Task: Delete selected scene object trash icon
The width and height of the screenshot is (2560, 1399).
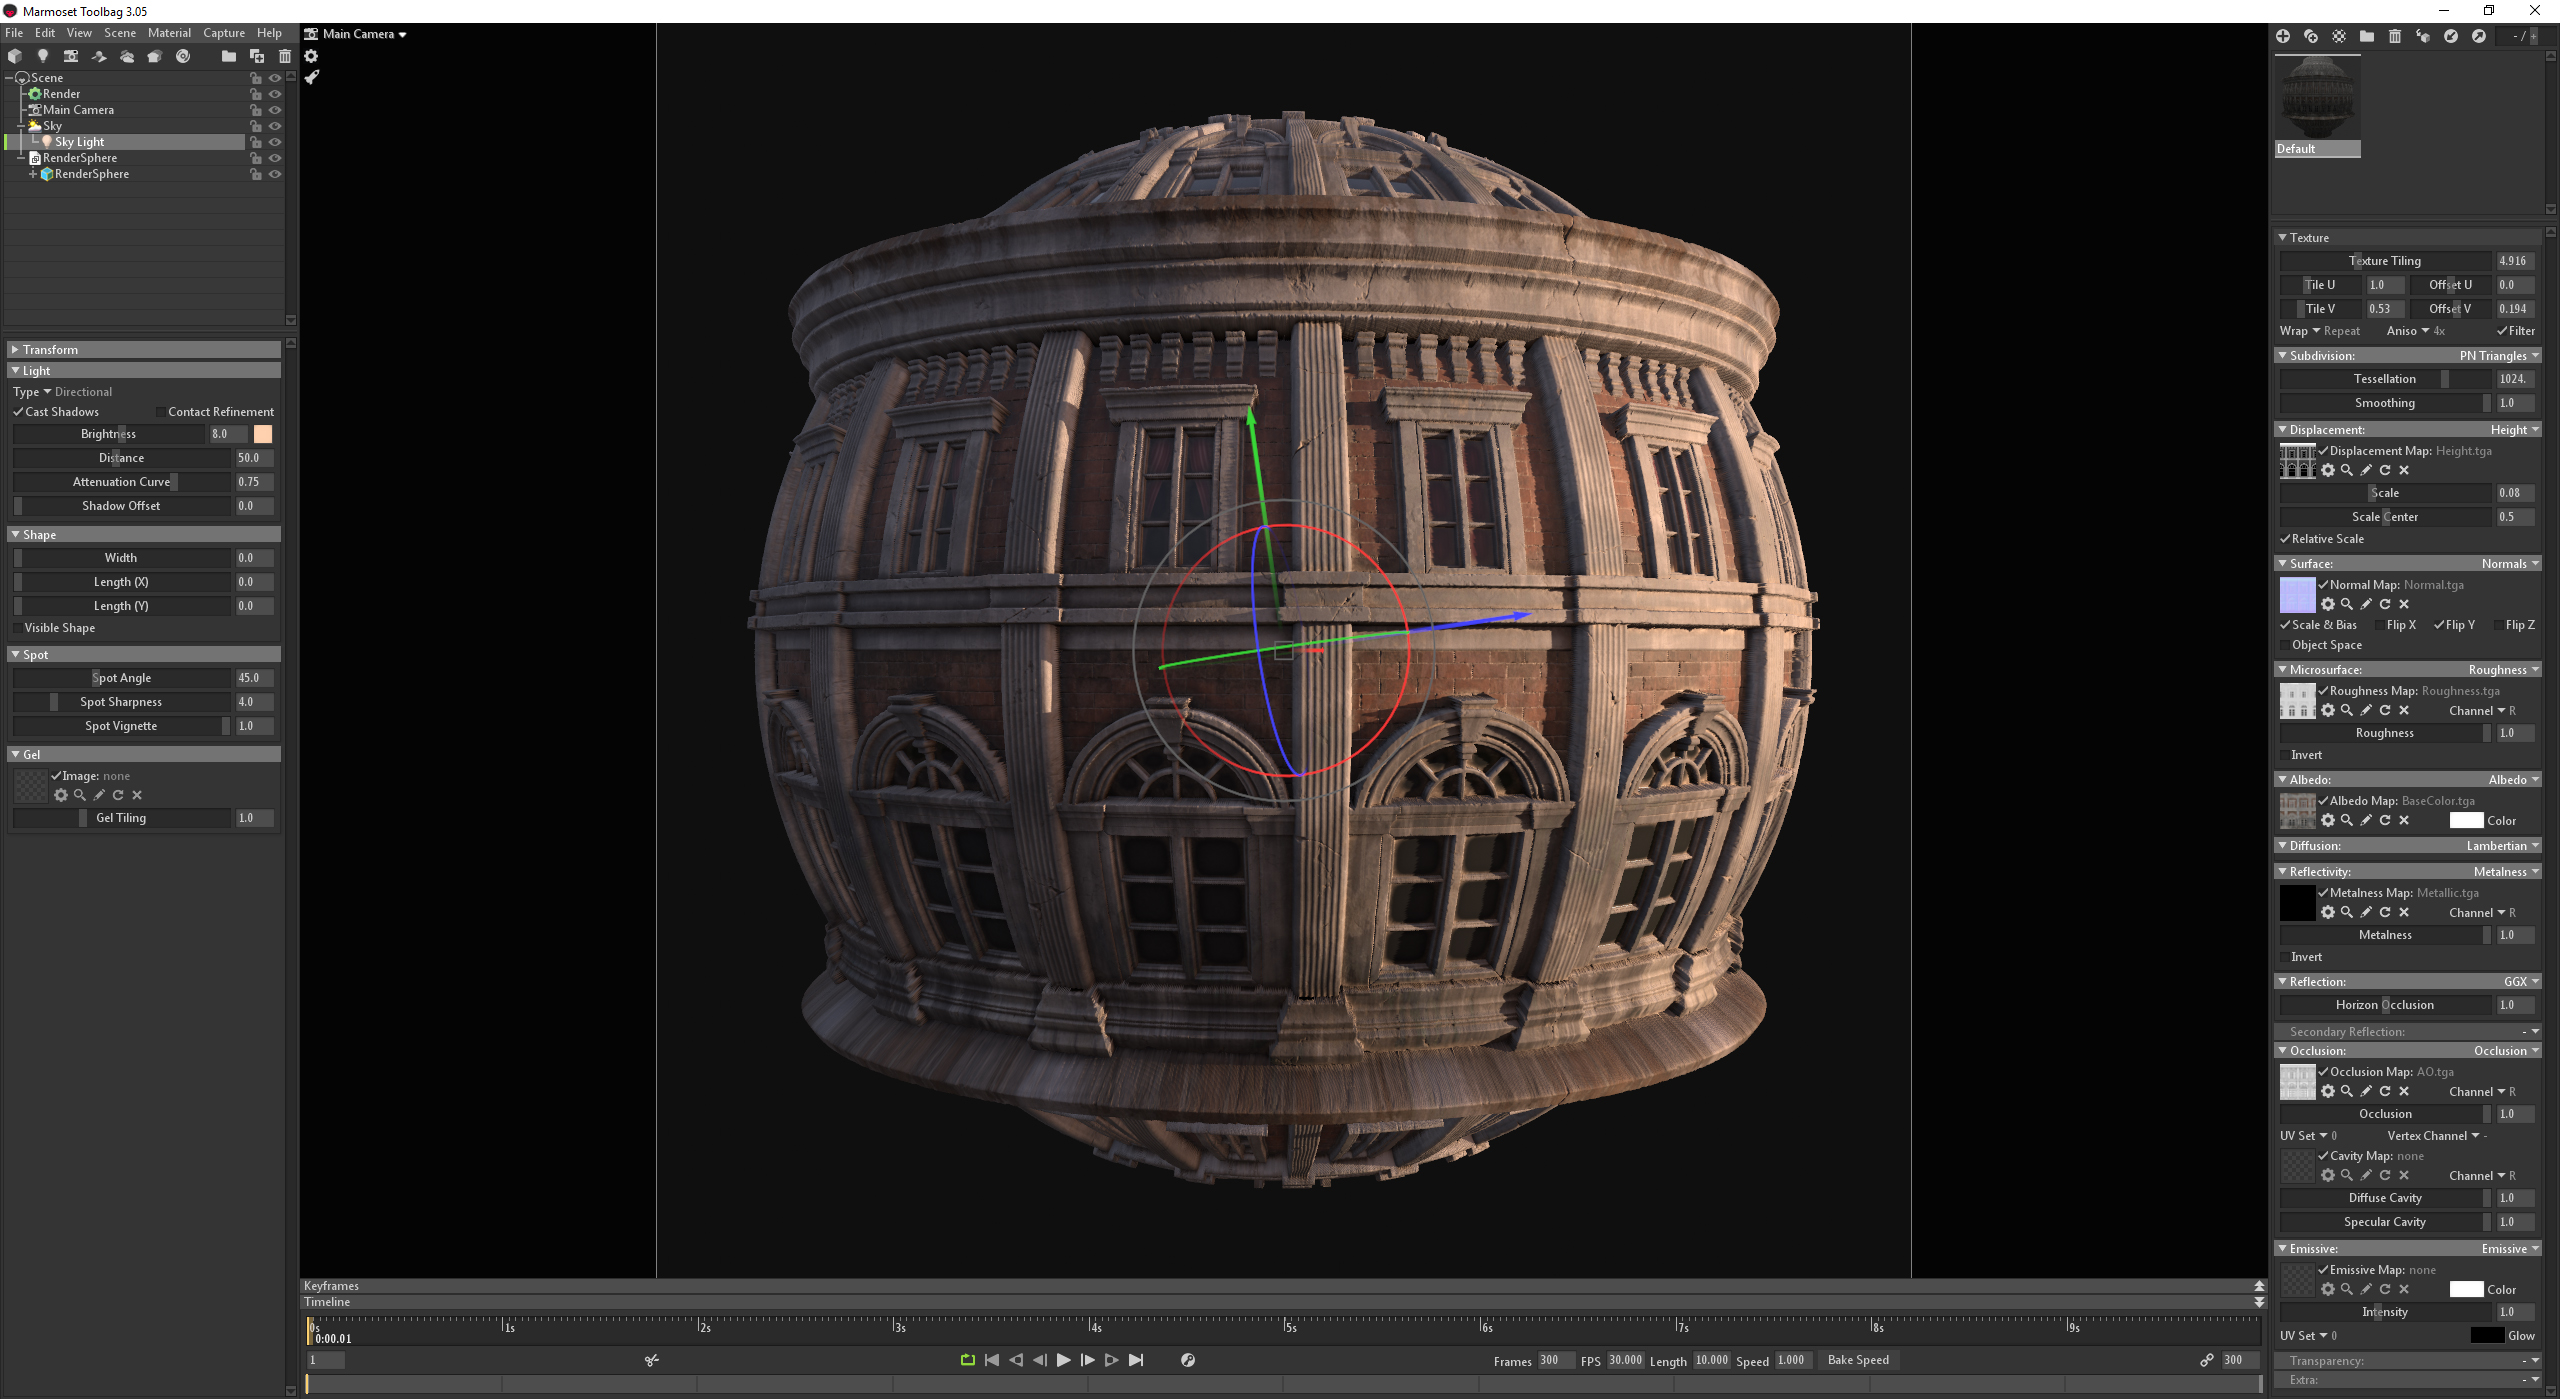Action: tap(285, 56)
